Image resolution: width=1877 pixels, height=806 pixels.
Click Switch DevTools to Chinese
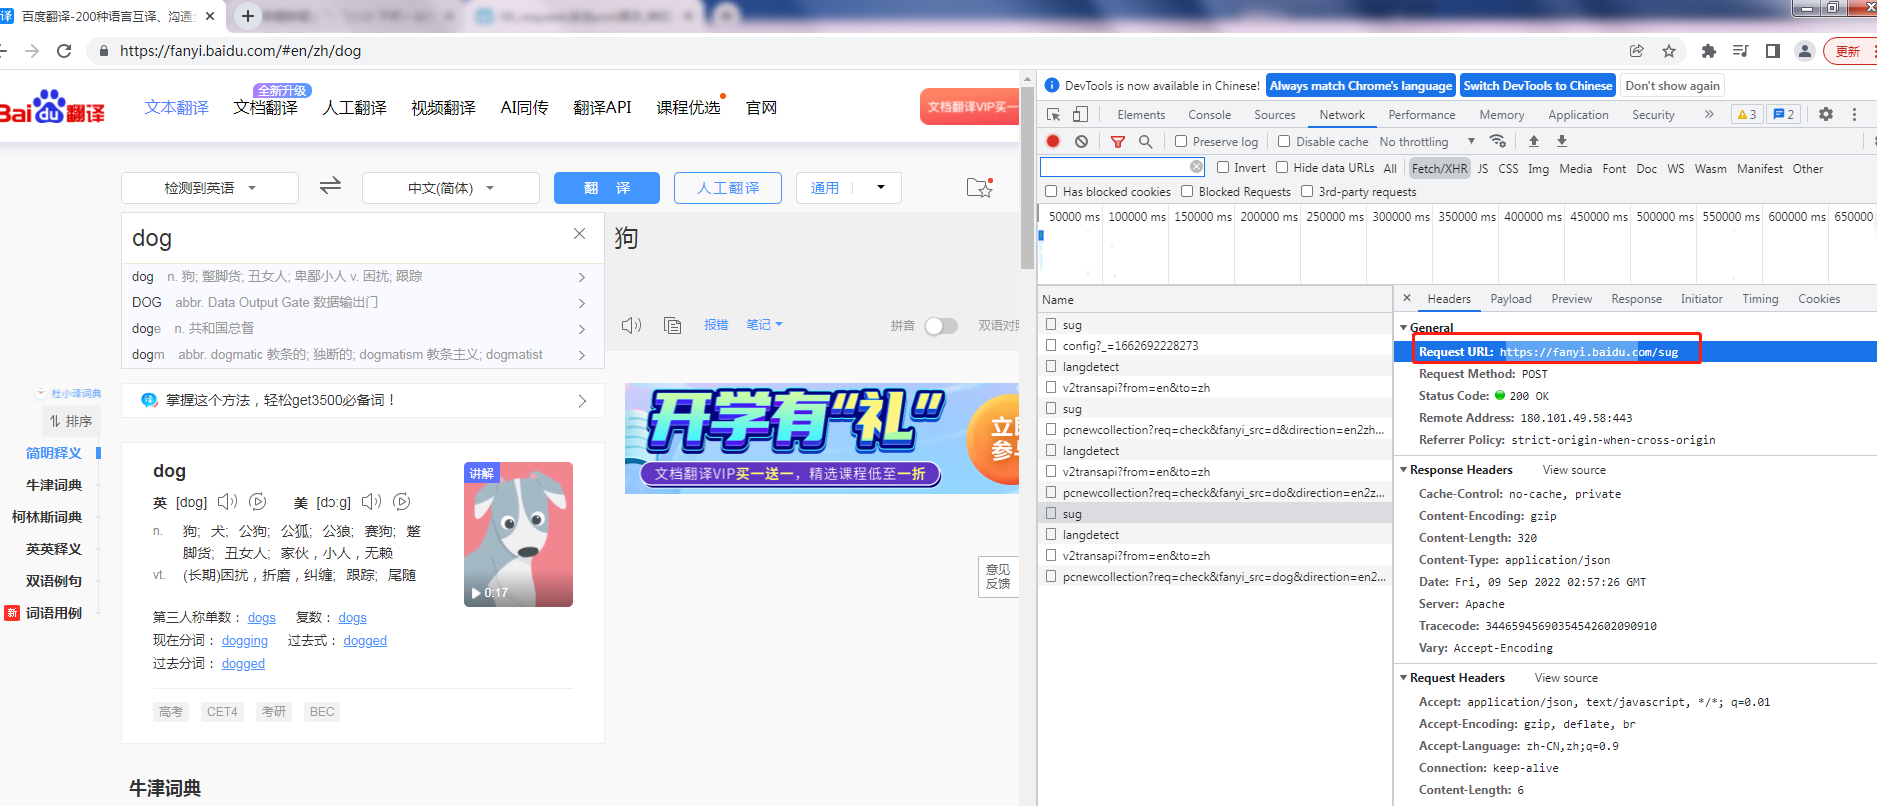tap(1537, 86)
